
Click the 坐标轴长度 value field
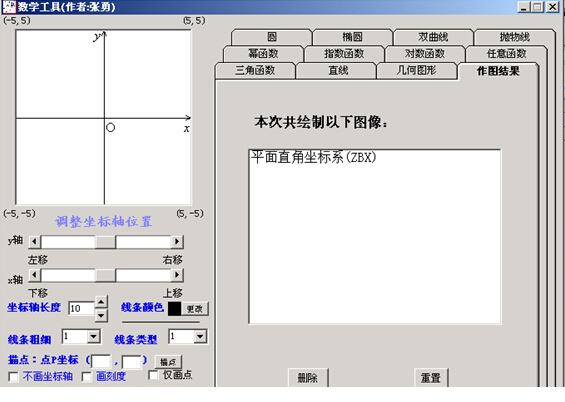click(x=81, y=308)
